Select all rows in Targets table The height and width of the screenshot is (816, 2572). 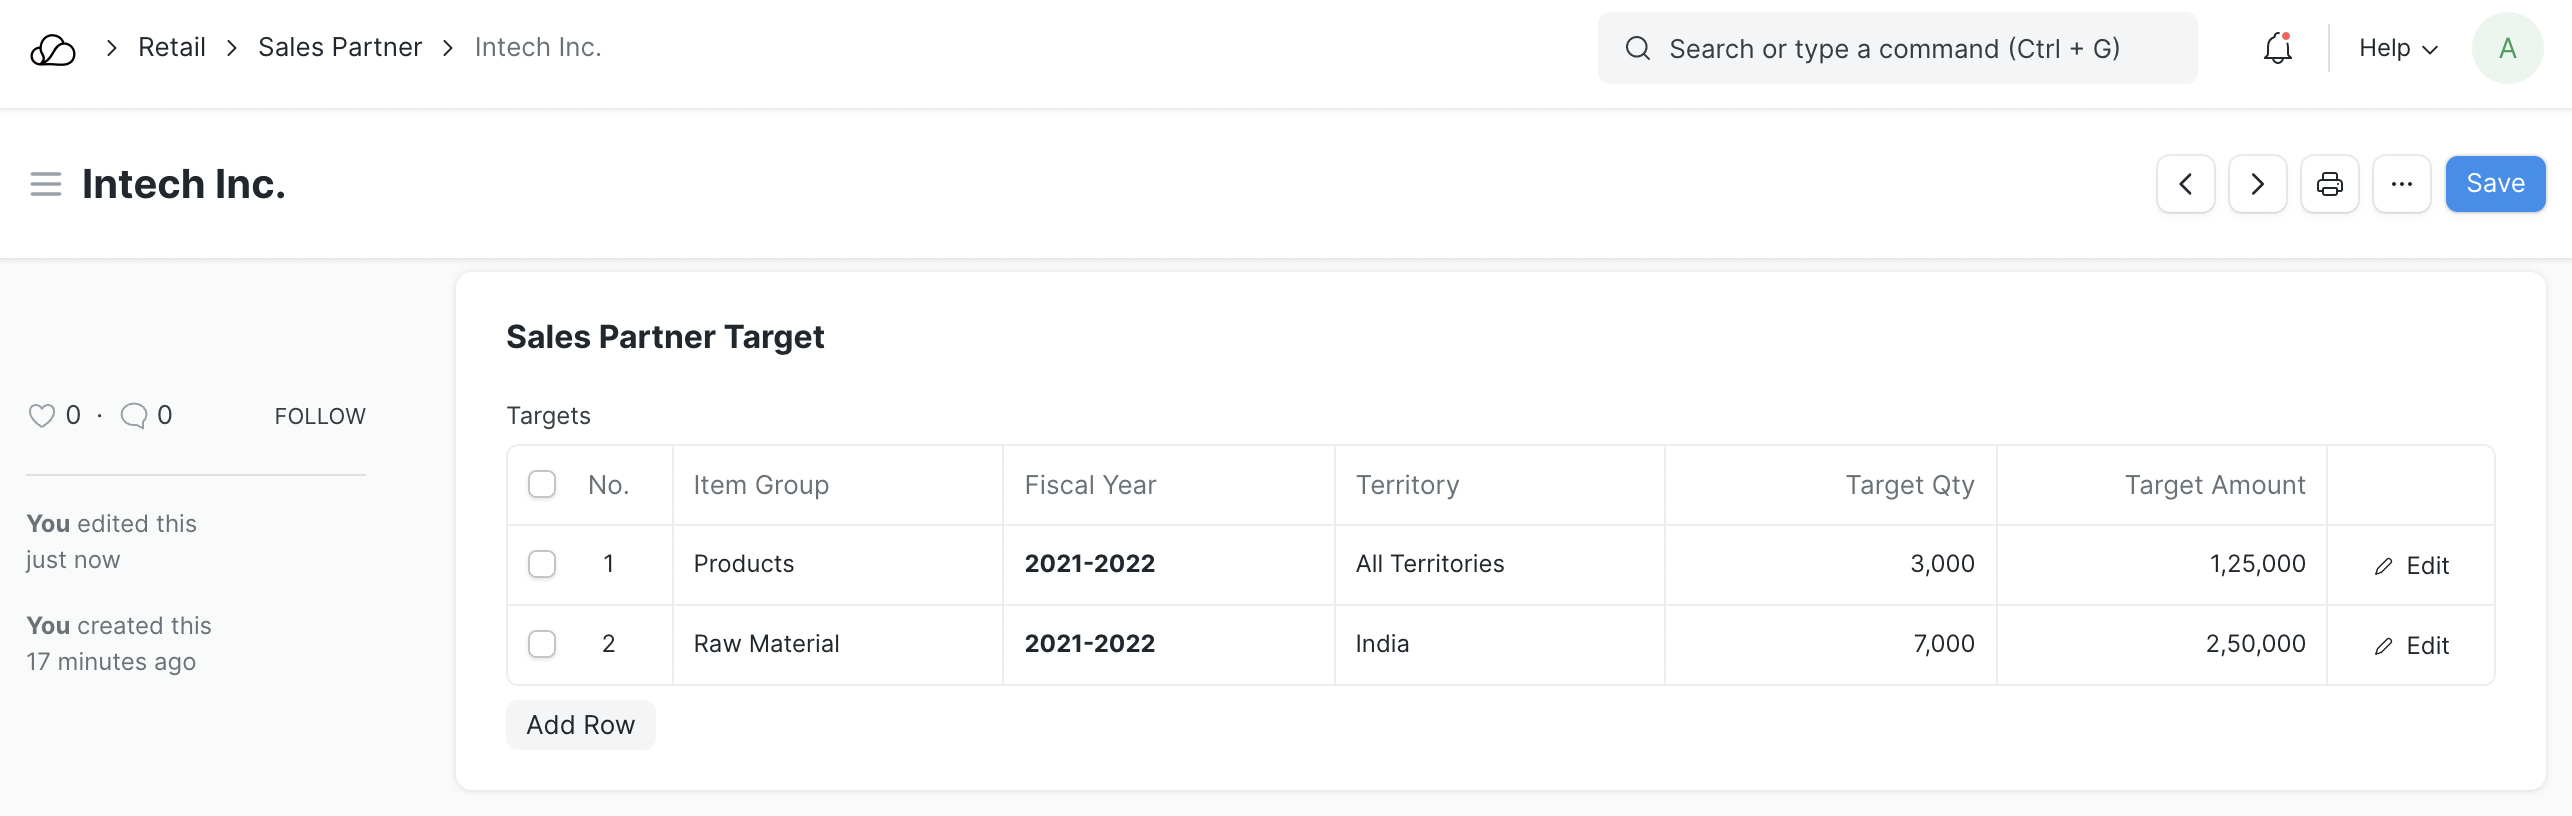point(542,485)
